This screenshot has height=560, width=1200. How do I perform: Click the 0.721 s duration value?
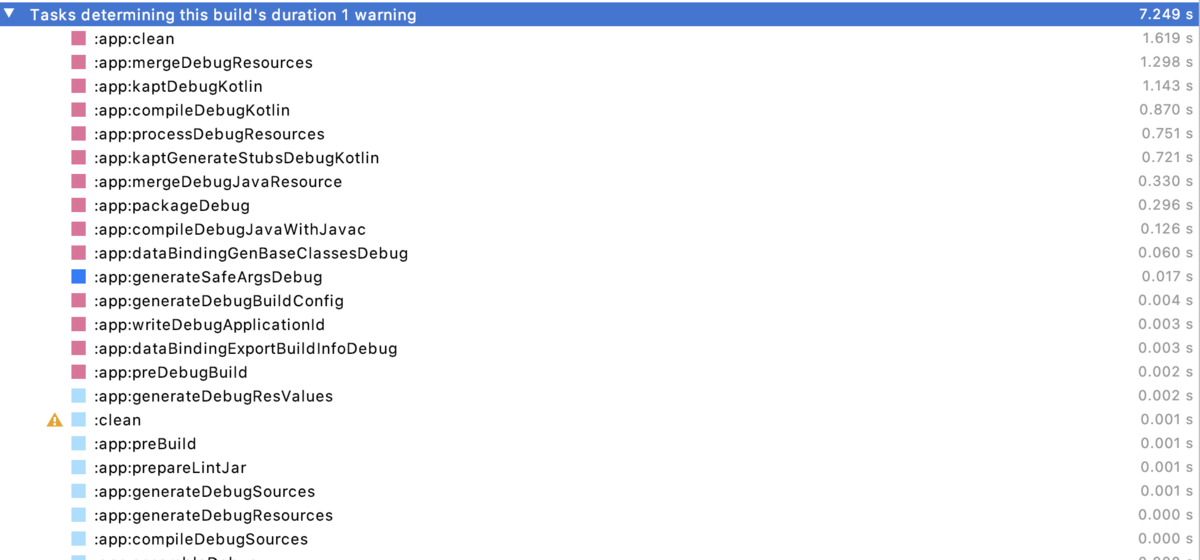tap(1166, 158)
